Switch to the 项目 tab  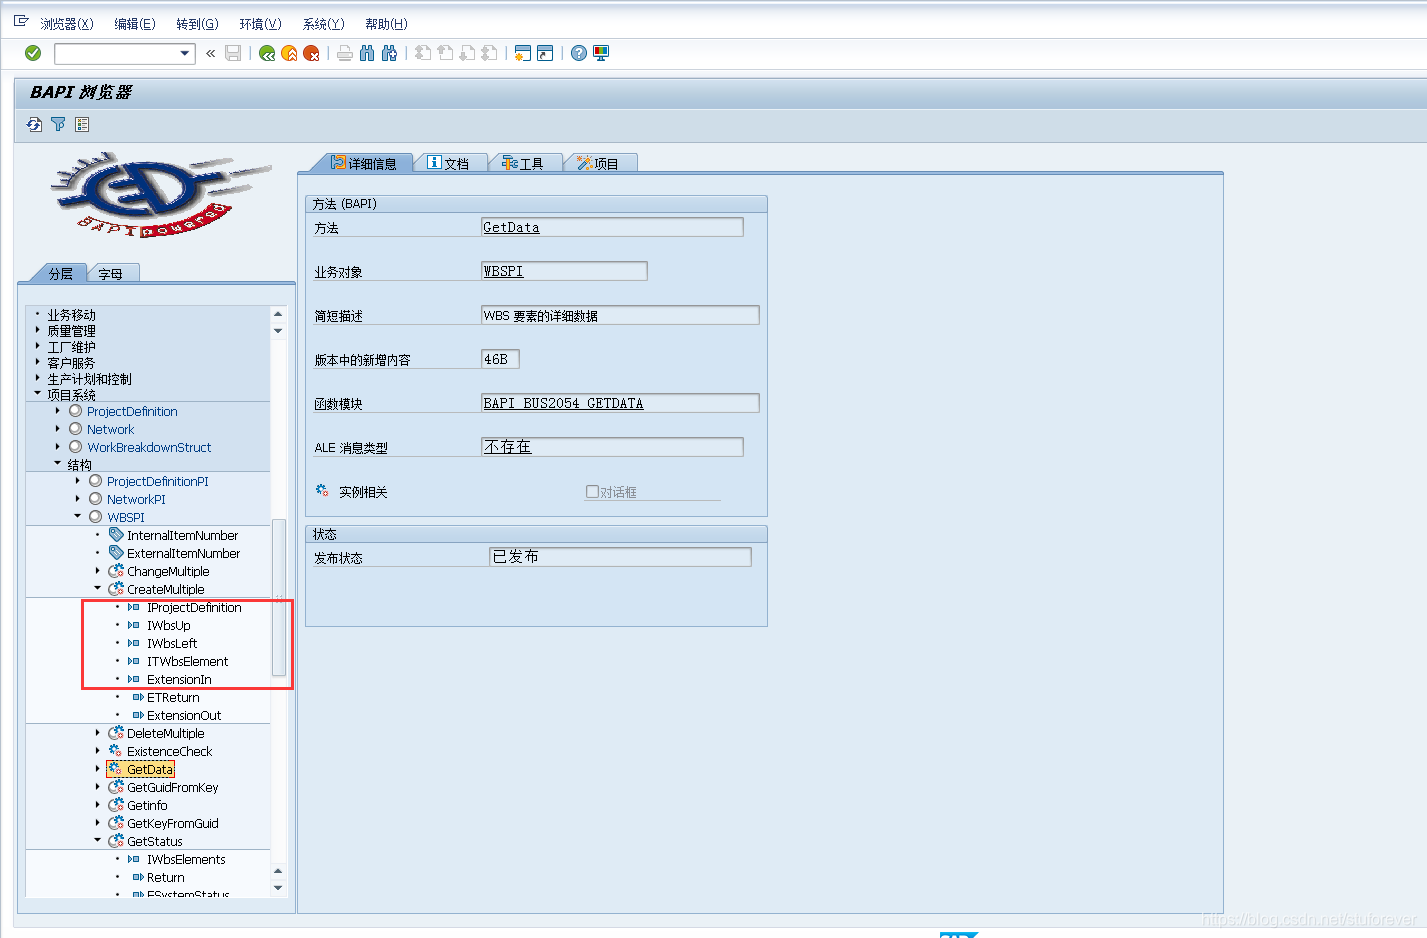[x=599, y=163]
